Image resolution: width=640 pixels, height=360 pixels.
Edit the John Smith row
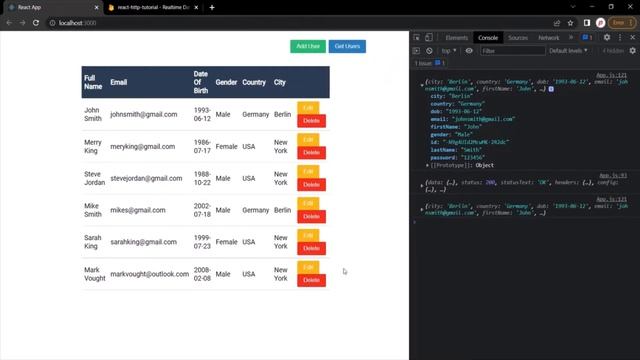308,108
